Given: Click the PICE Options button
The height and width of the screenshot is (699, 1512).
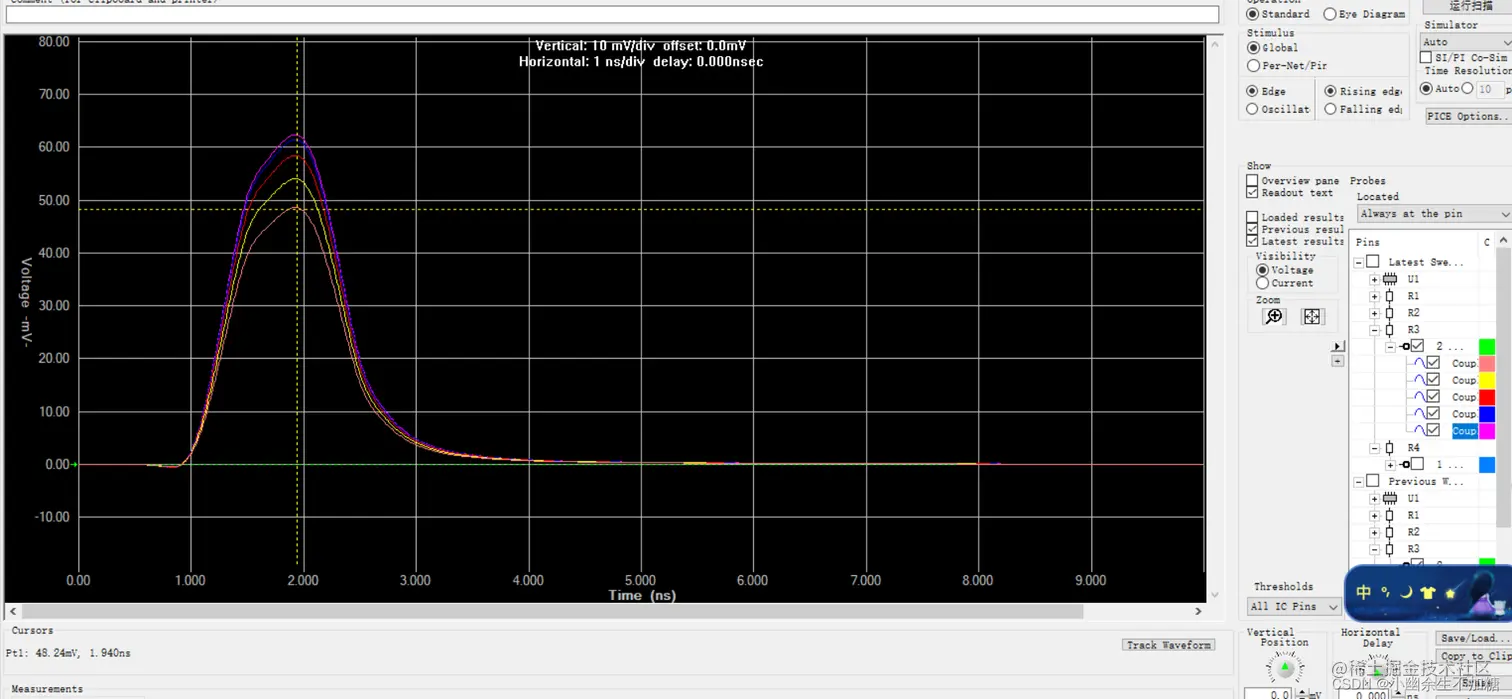Looking at the screenshot, I should click(1468, 116).
